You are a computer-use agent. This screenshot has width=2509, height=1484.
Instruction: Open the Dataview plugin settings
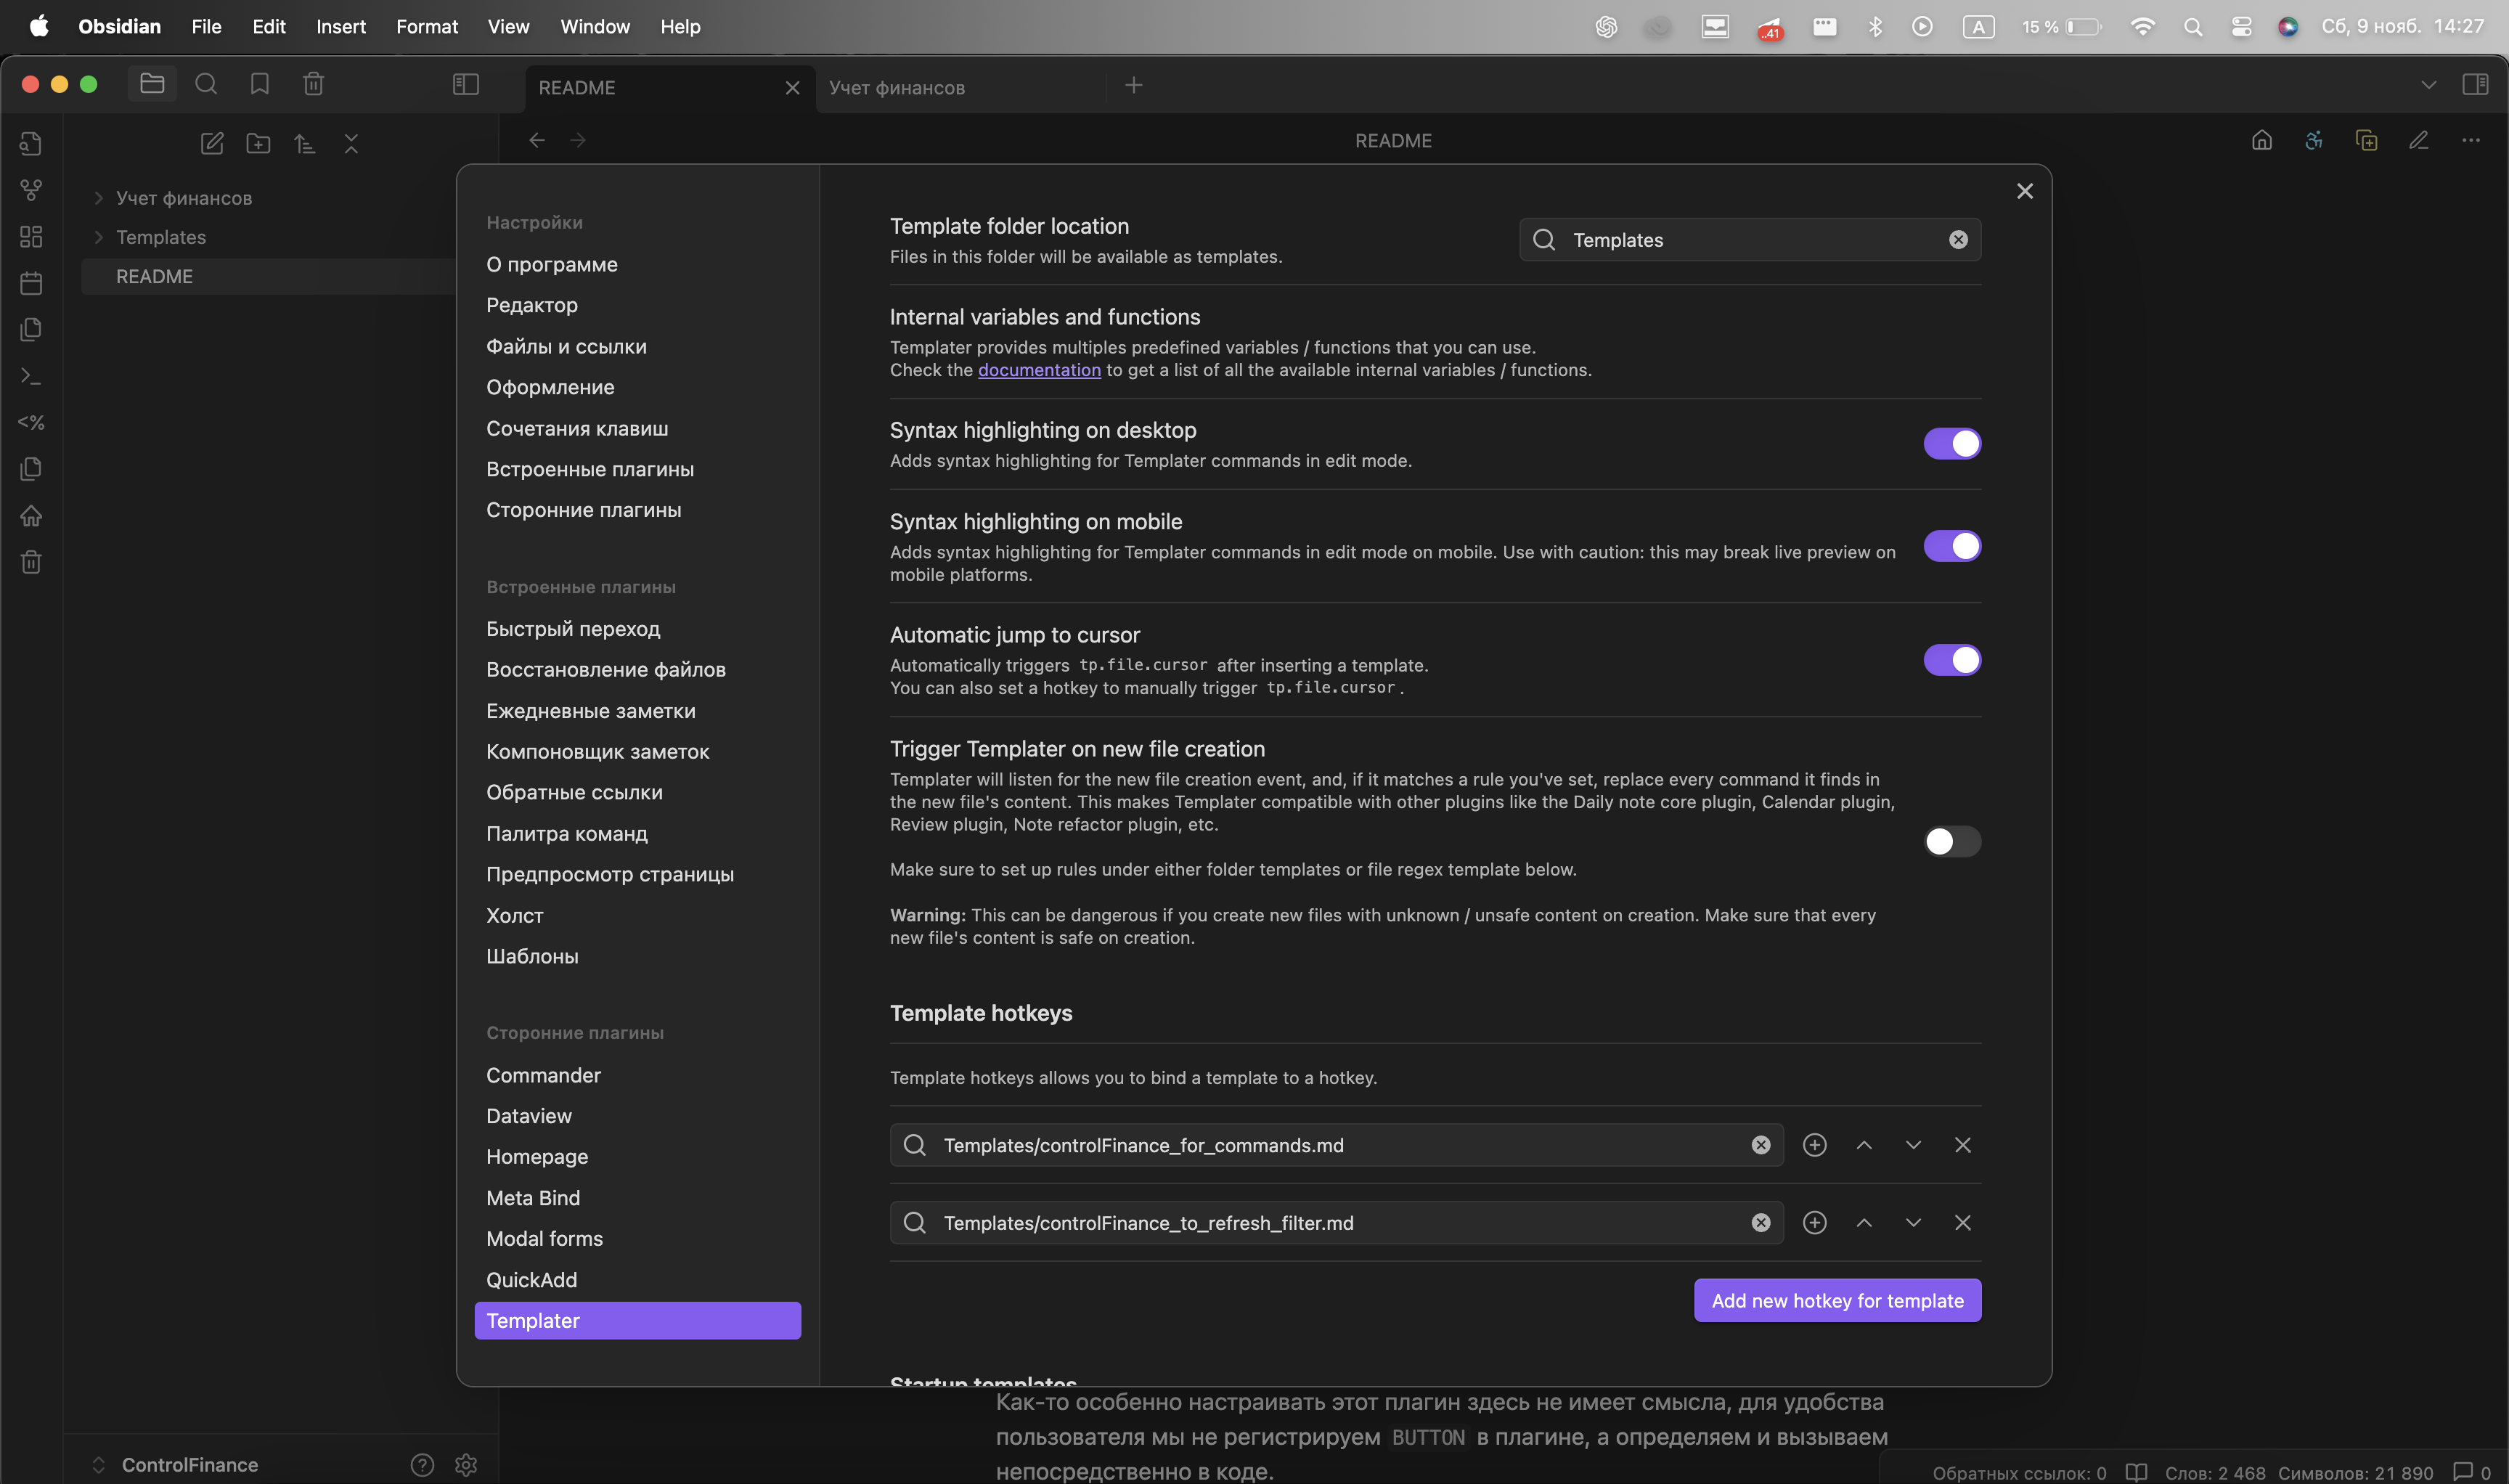tap(529, 1116)
